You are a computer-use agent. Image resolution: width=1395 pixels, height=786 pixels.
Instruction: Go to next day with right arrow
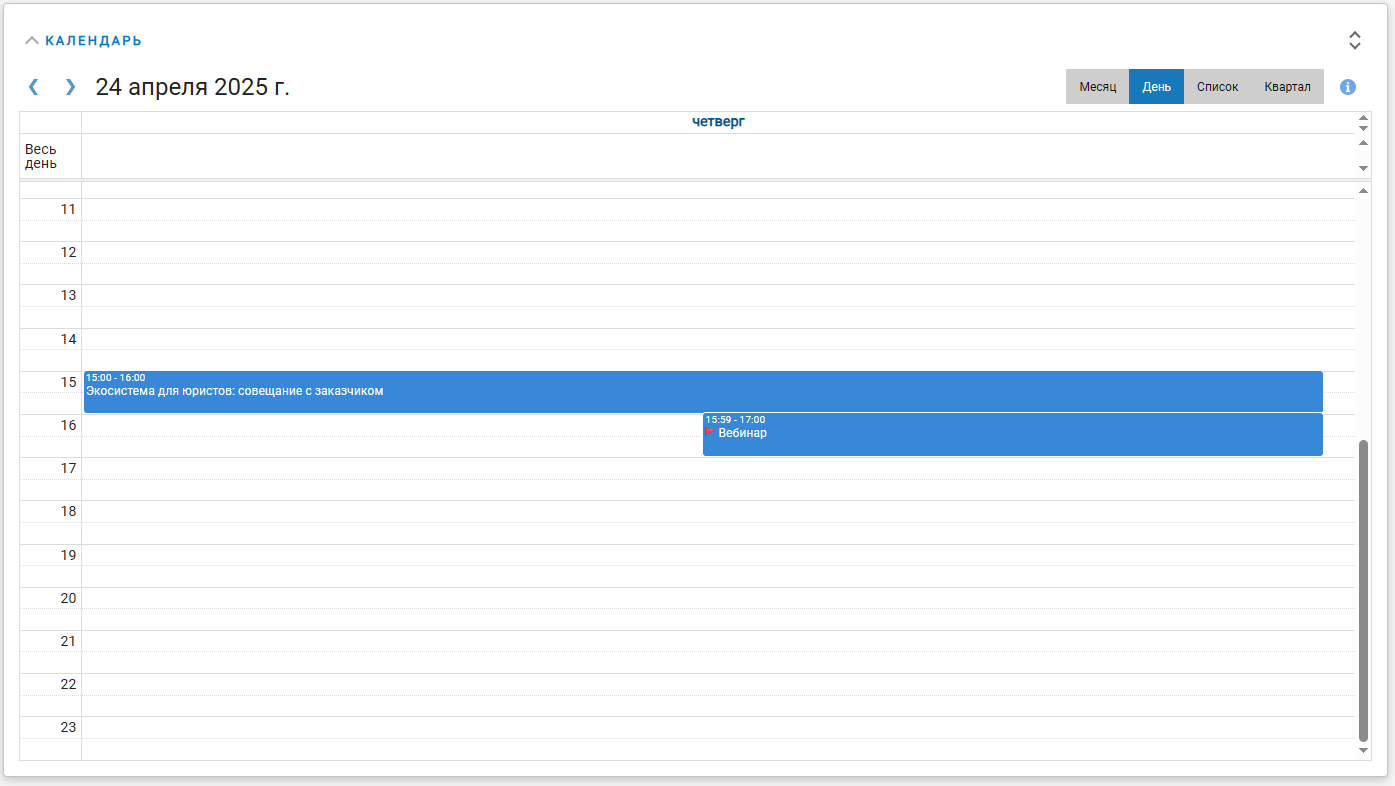70,87
